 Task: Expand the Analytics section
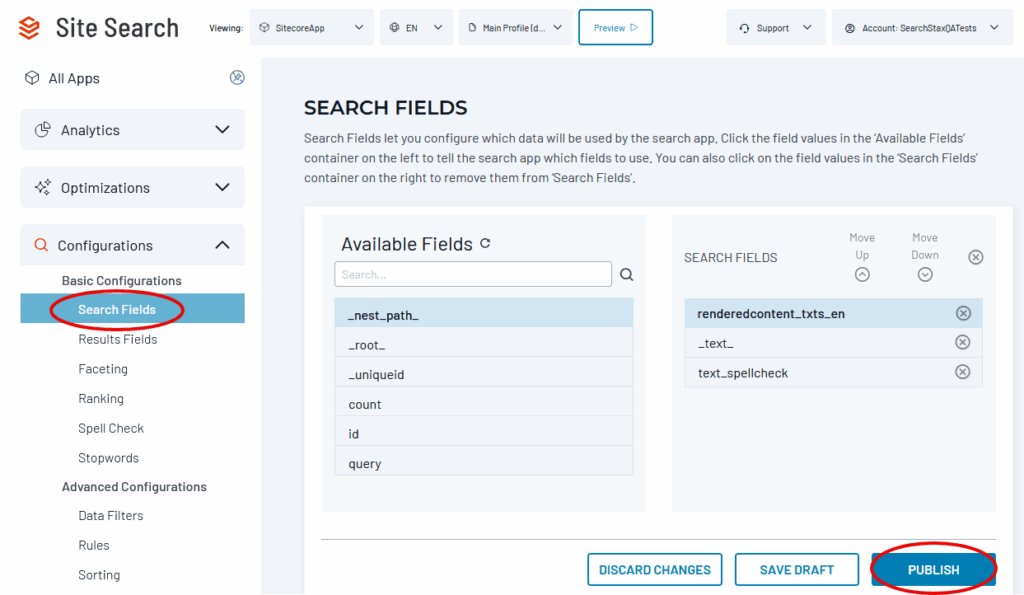(132, 130)
